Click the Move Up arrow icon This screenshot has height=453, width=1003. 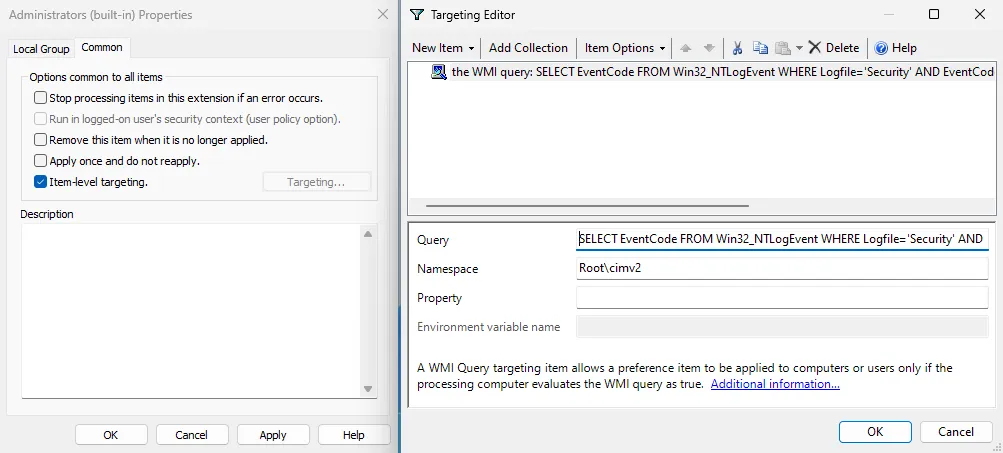pos(685,48)
